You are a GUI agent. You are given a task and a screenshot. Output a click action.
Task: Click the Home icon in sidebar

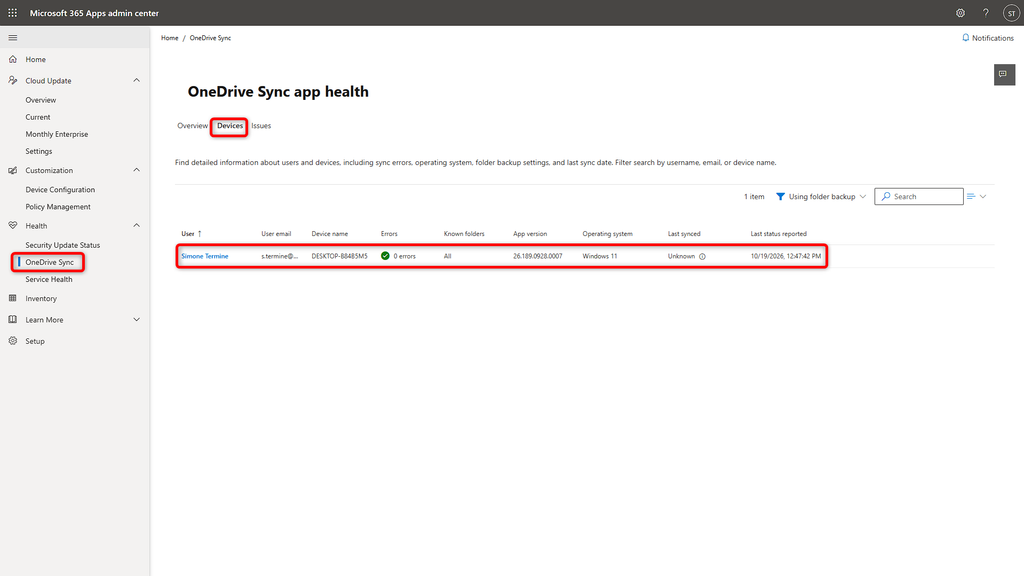(x=12, y=59)
